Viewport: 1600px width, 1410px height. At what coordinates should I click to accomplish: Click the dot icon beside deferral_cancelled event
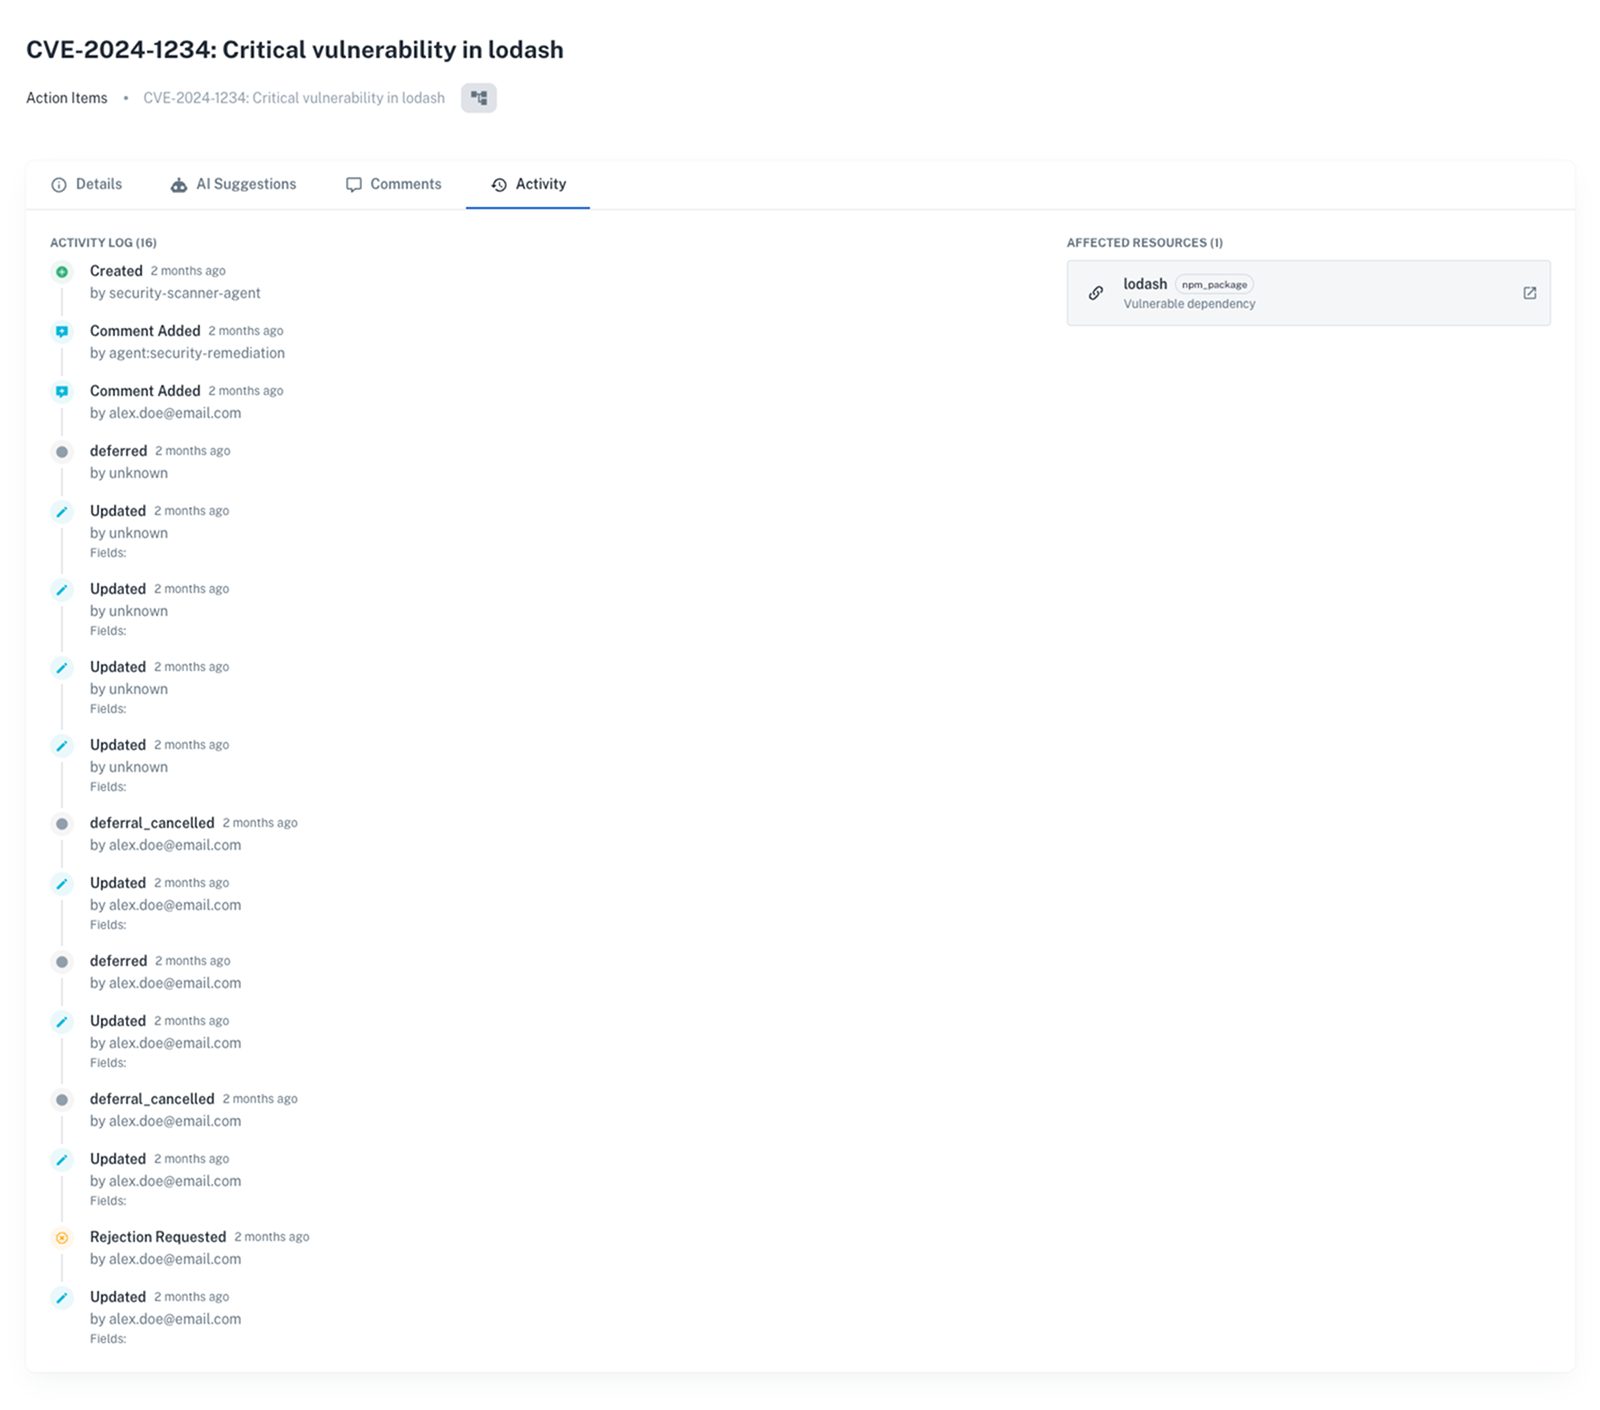pyautogui.click(x=62, y=823)
